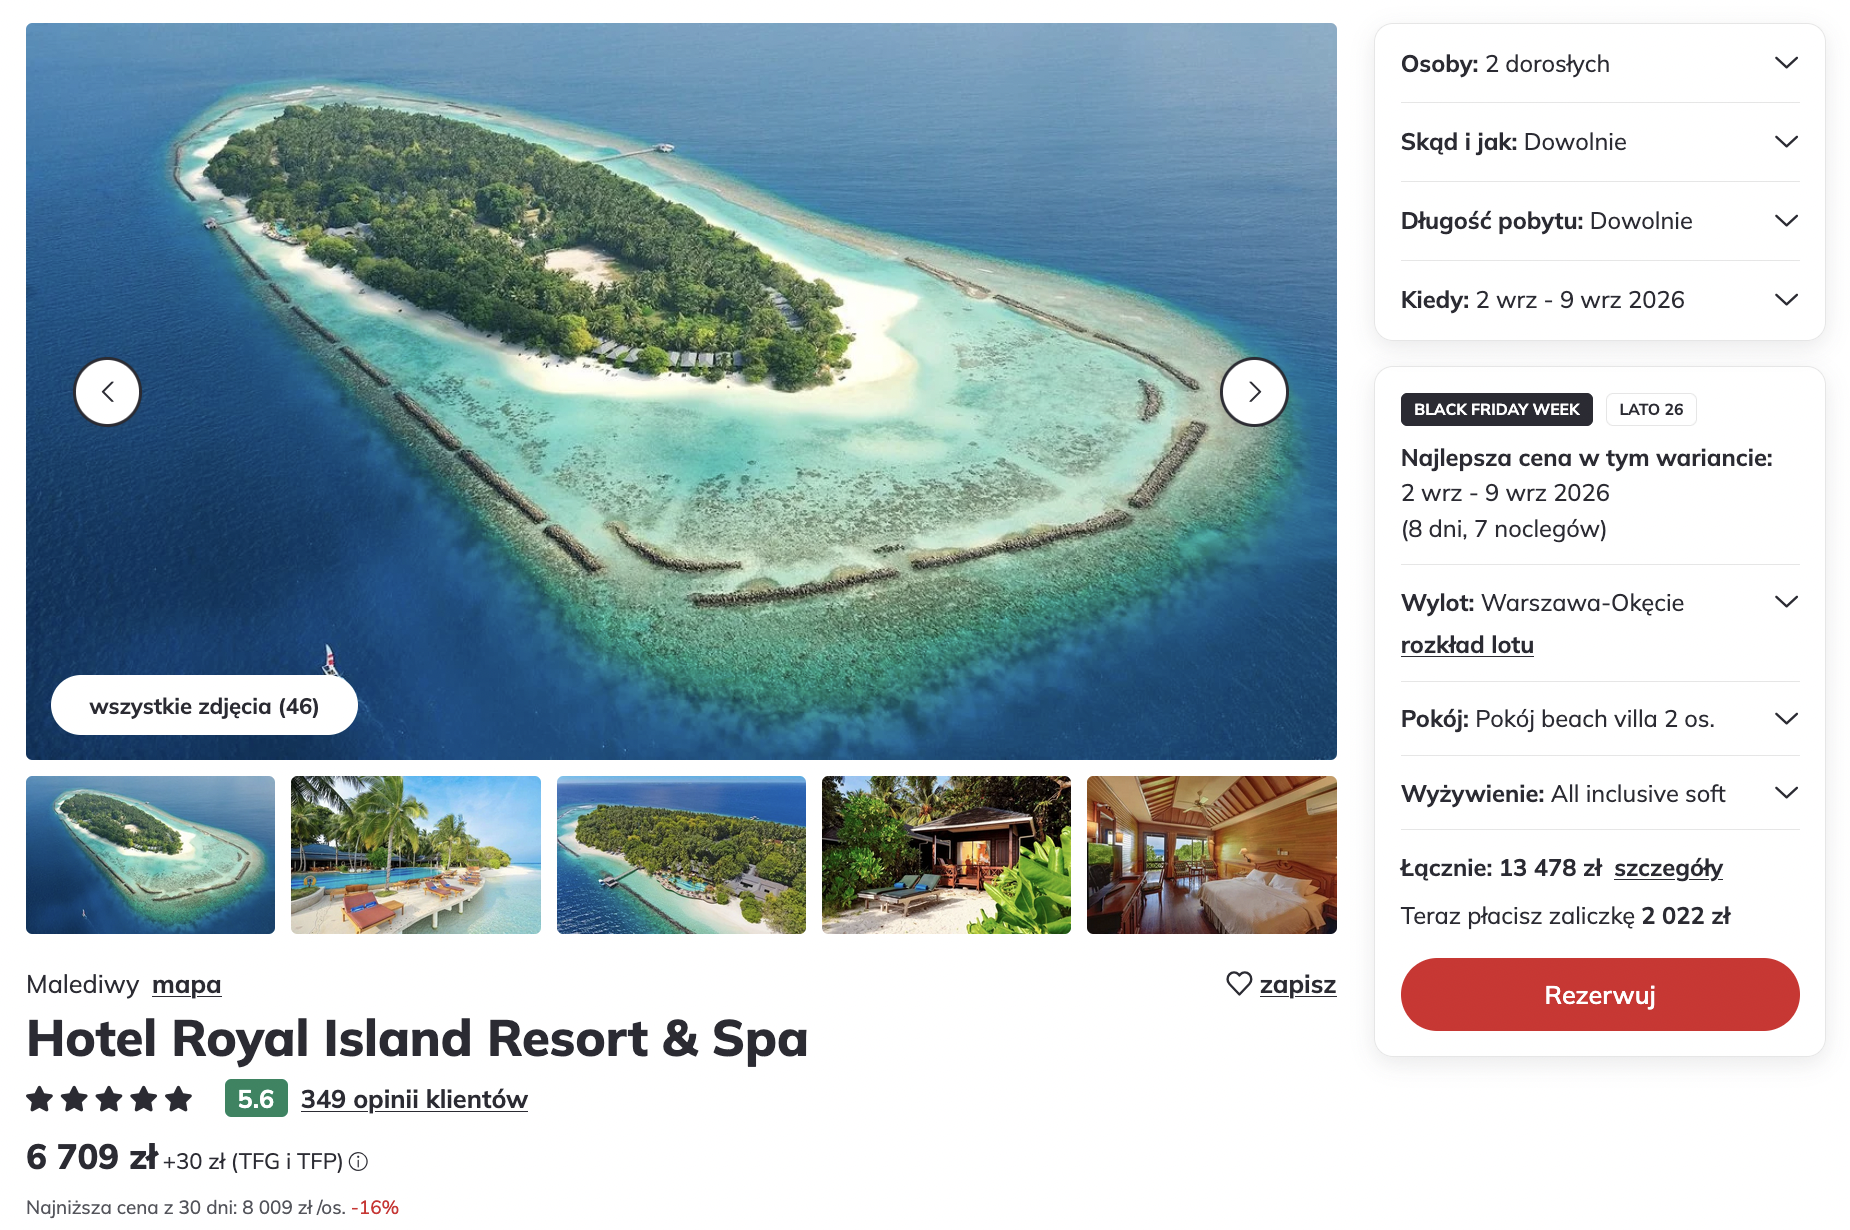Click the heart icon to save hotel

tap(1238, 985)
